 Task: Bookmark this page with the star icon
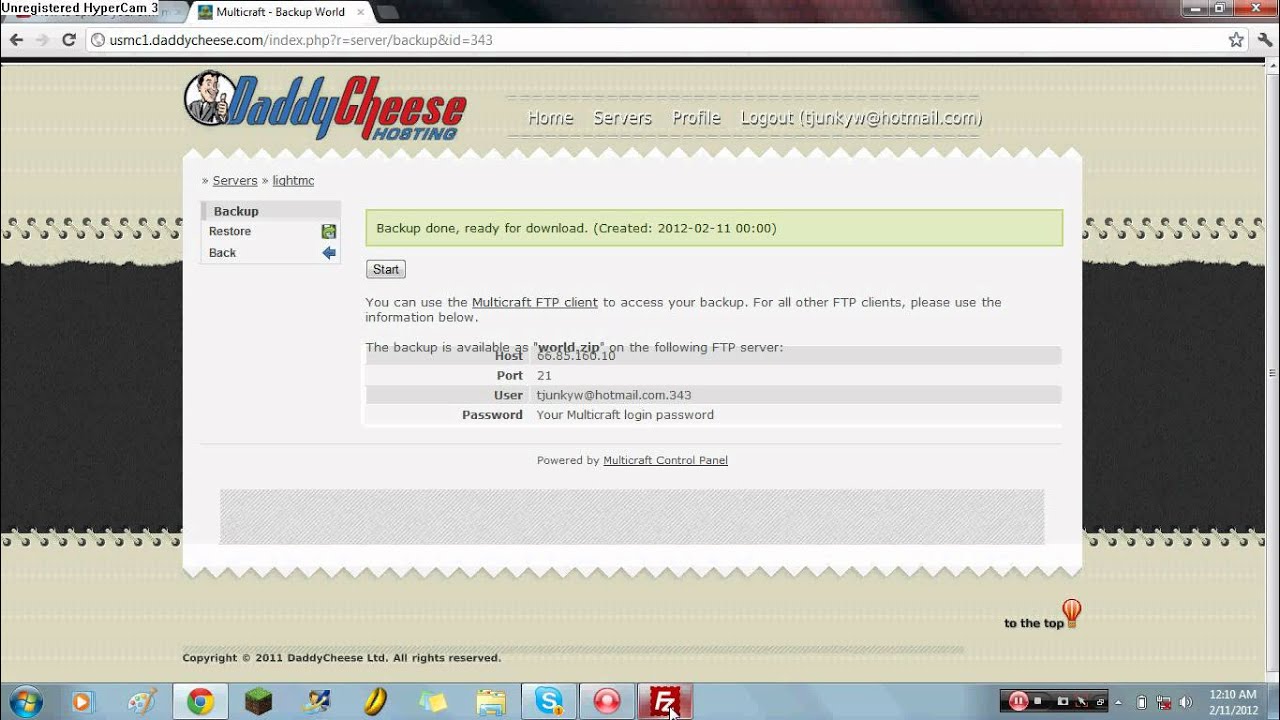pyautogui.click(x=1236, y=40)
